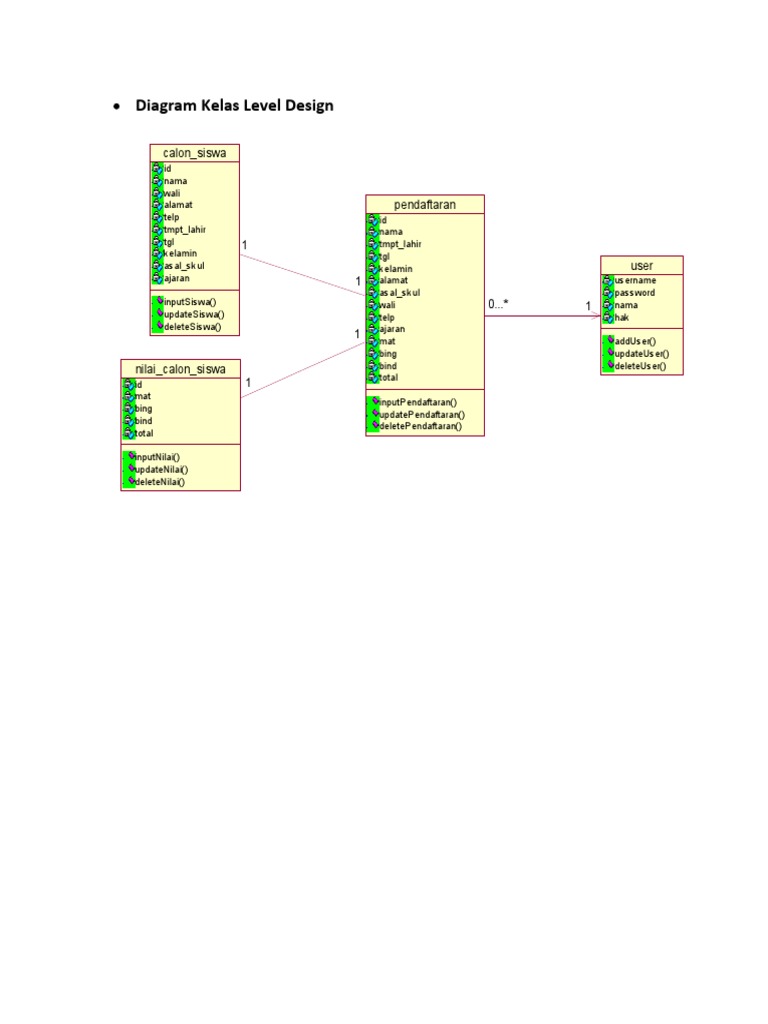This screenshot has width=768, height=1024.
Task: Click the bing attribute in pendaftaran
Action: [387, 354]
